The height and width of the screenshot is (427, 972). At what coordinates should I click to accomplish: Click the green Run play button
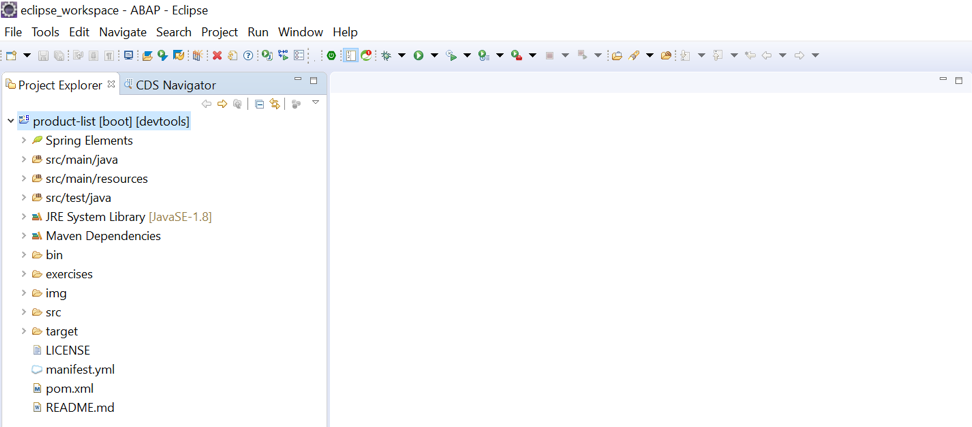pyautogui.click(x=418, y=55)
